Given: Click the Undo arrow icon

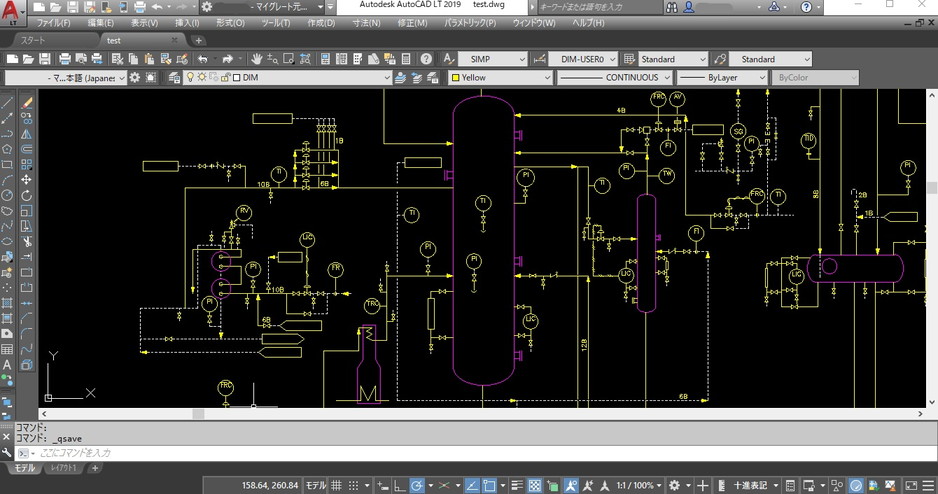Looking at the screenshot, I should 203,59.
